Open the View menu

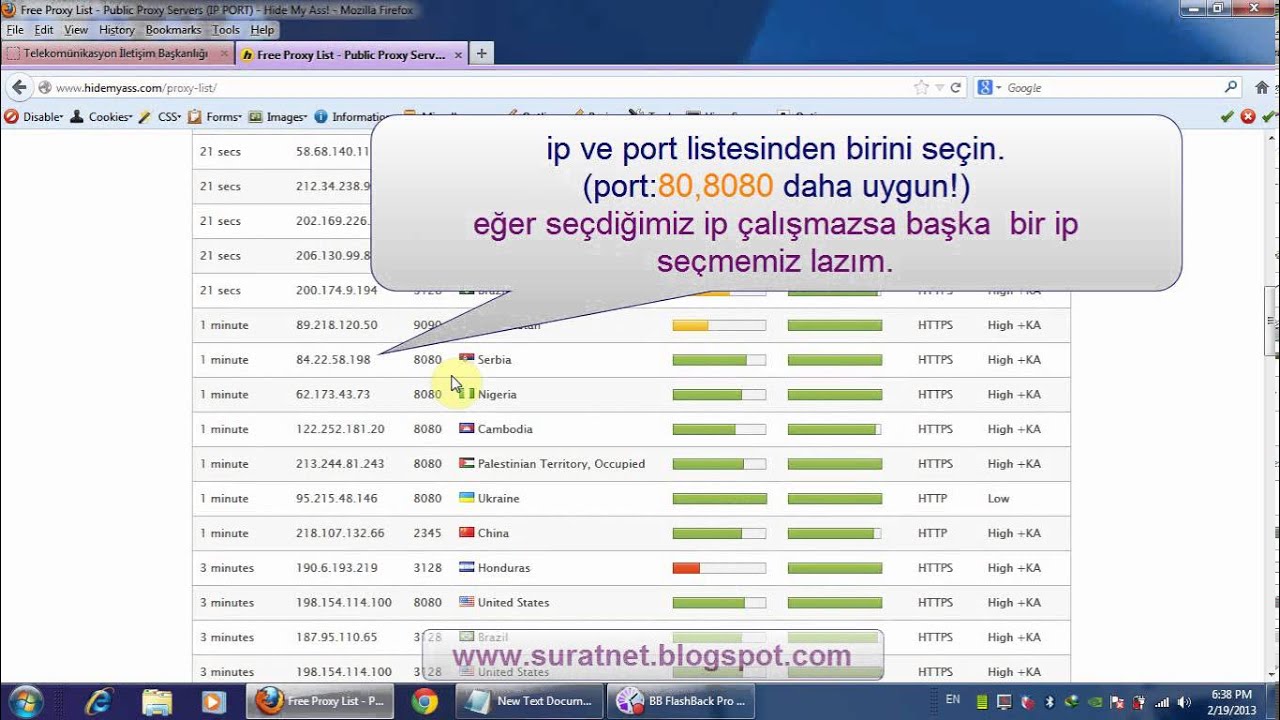[x=76, y=30]
